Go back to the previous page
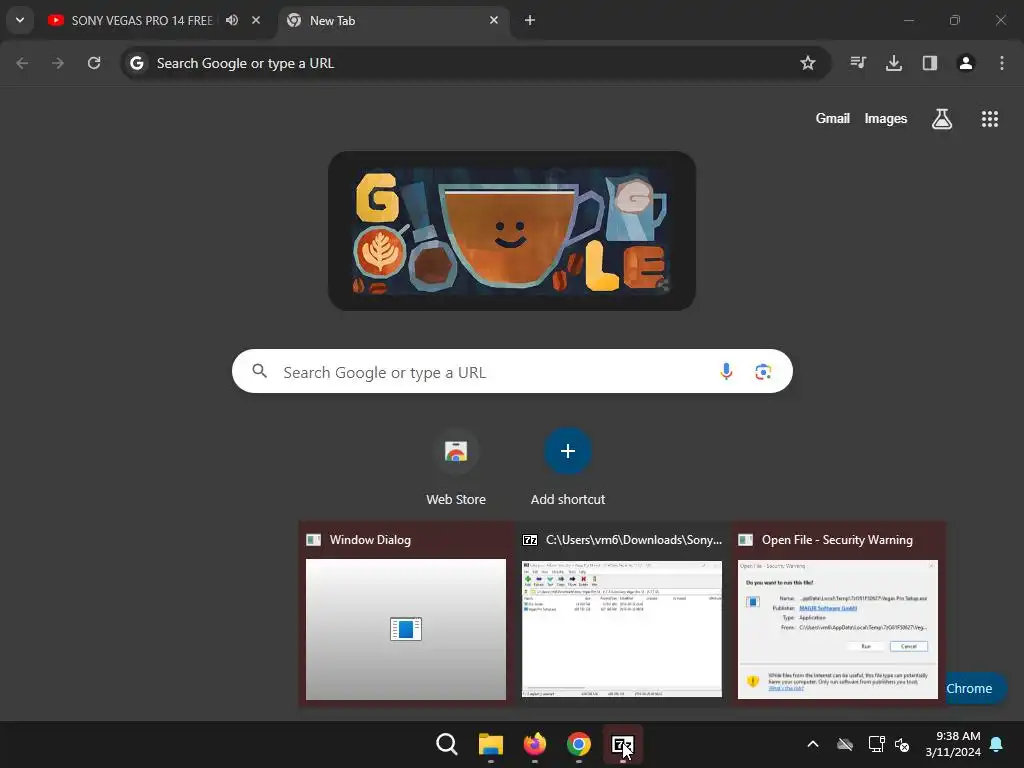This screenshot has width=1024, height=768. (x=22, y=63)
